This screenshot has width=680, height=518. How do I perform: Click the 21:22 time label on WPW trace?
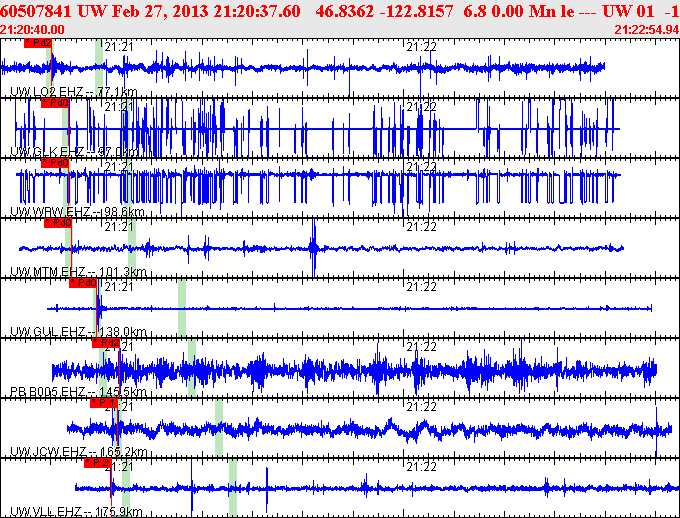[421, 167]
